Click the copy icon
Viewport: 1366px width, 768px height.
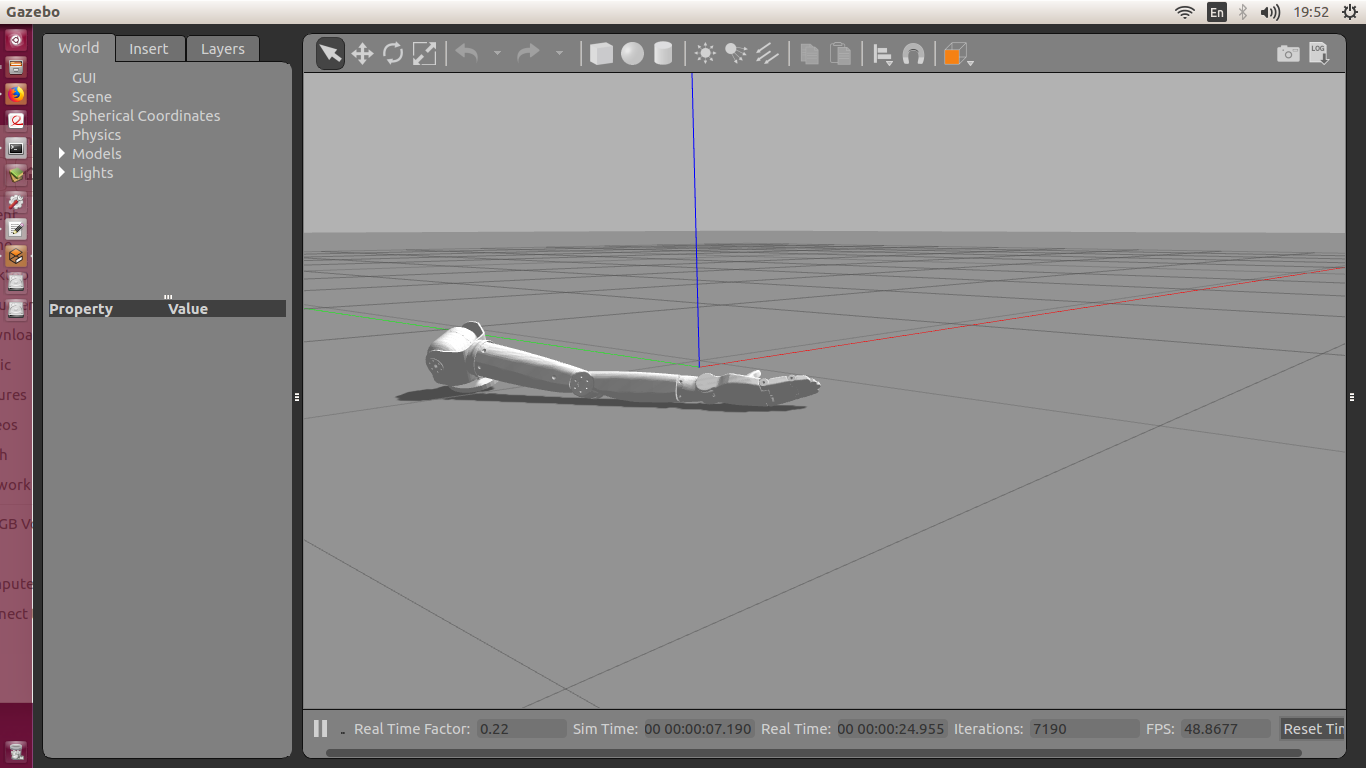(810, 53)
